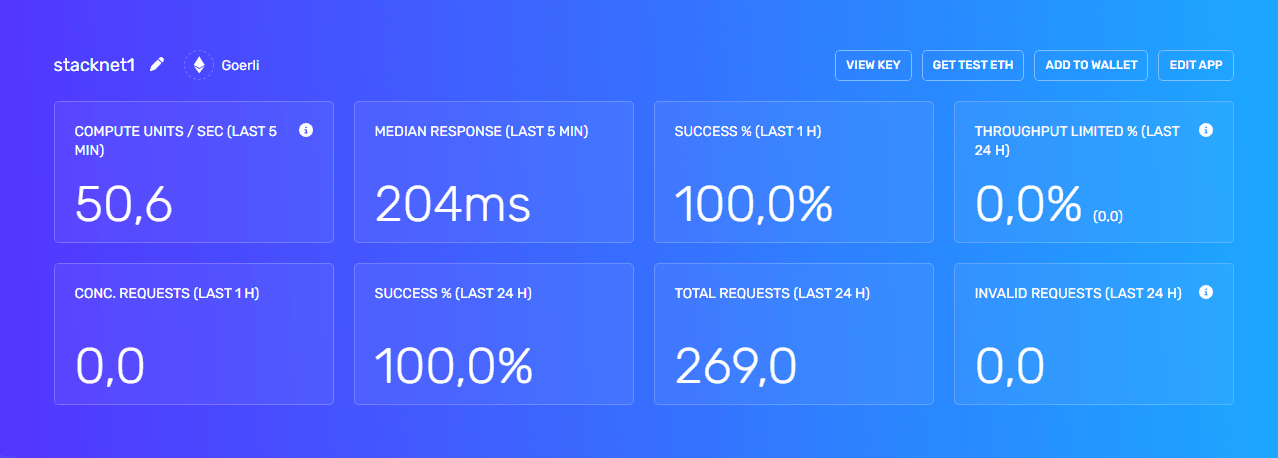Screen dimensions: 1278x458
Task: Select the 204ms response time value
Action: click(452, 205)
